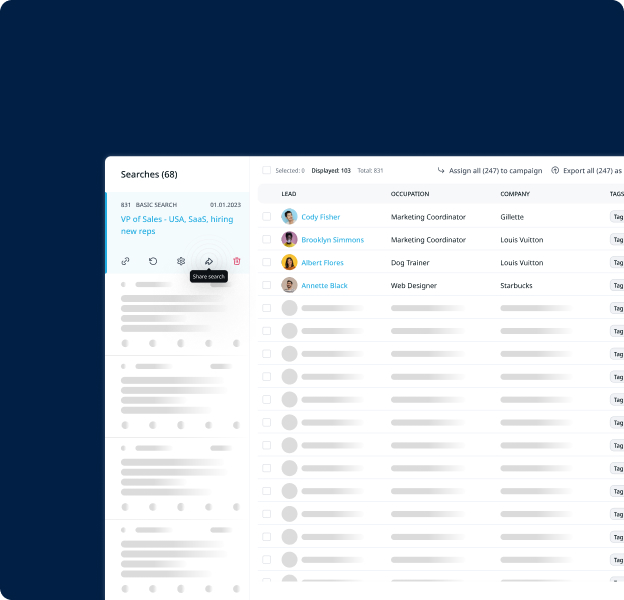
Task: Open Albert Flores lead profile link
Action: (322, 263)
